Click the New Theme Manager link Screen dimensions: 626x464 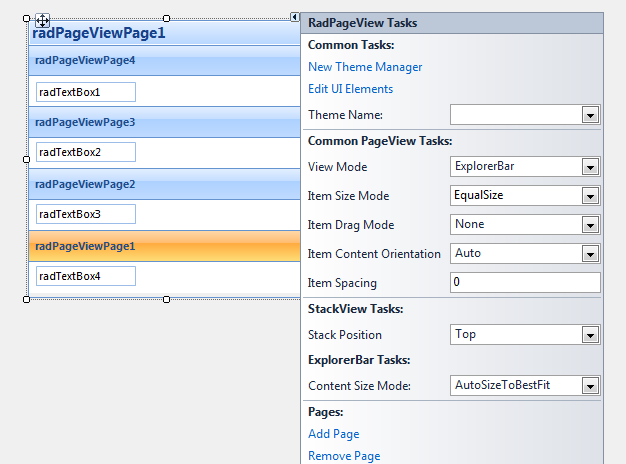[365, 67]
